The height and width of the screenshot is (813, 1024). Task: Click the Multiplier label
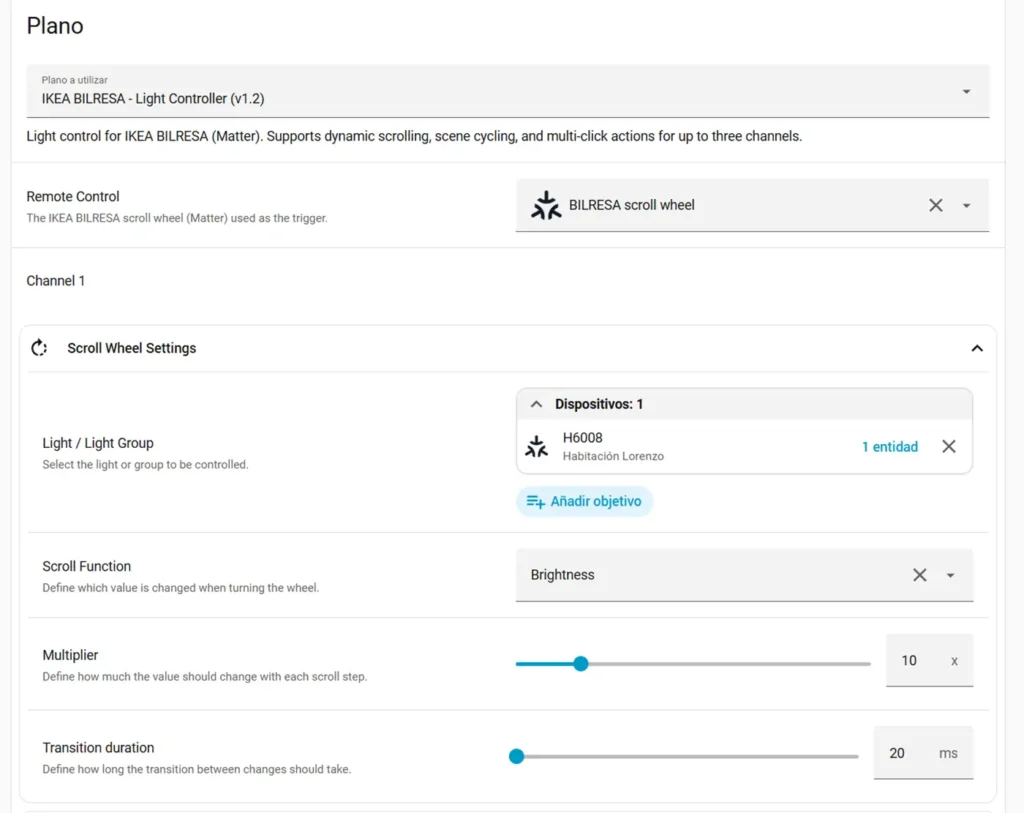click(70, 655)
